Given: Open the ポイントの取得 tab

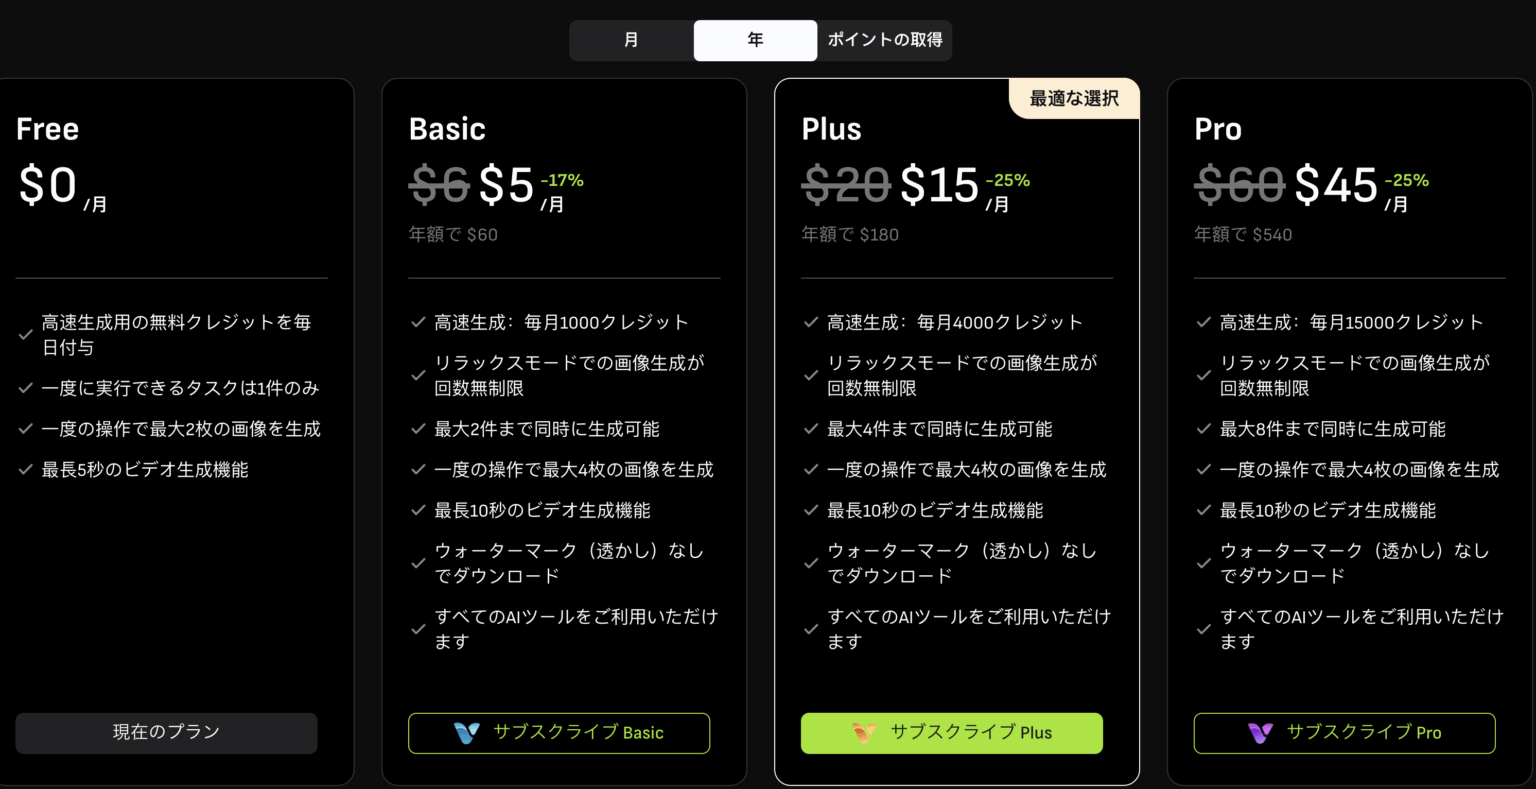Looking at the screenshot, I should point(885,40).
